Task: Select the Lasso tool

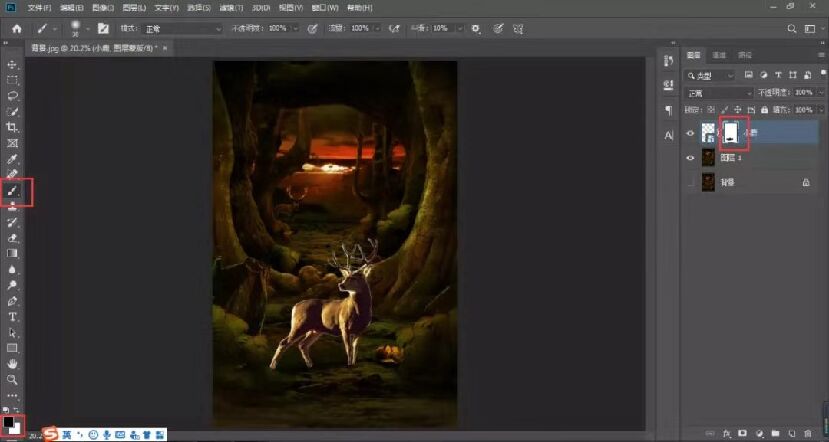Action: click(x=12, y=96)
